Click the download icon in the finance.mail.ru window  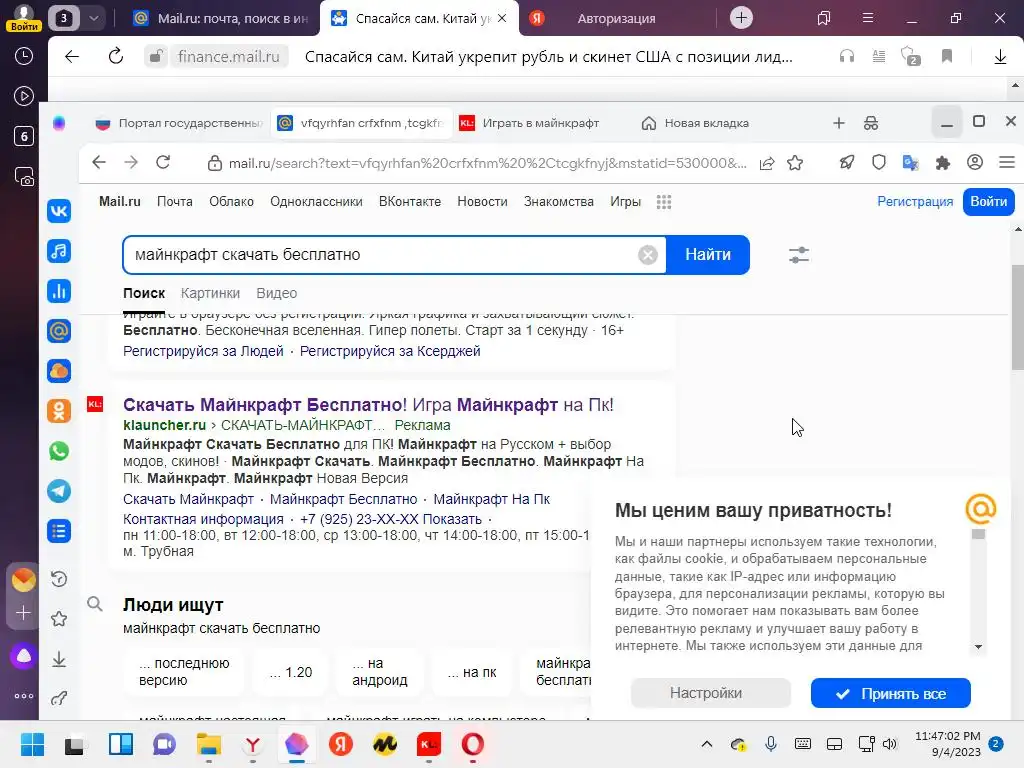(1000, 57)
